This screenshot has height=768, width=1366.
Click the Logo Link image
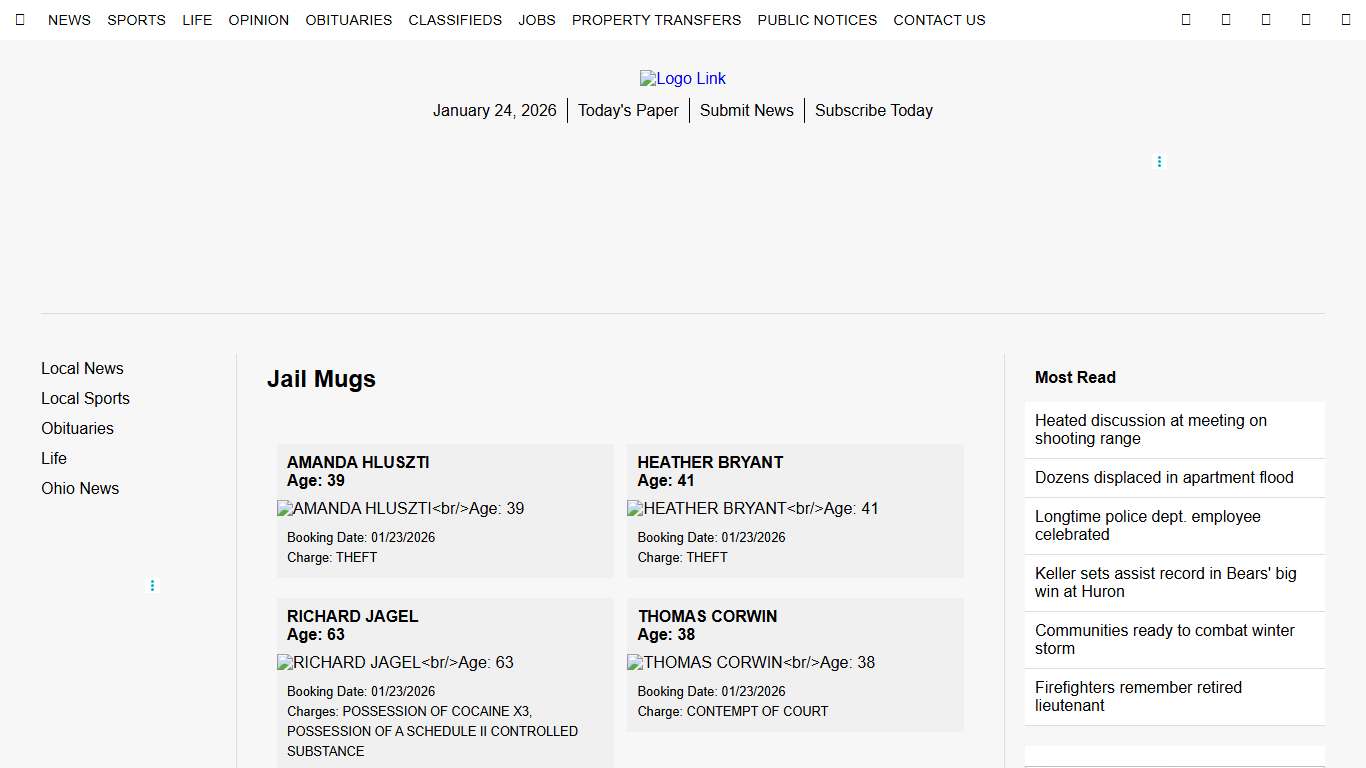click(x=683, y=78)
